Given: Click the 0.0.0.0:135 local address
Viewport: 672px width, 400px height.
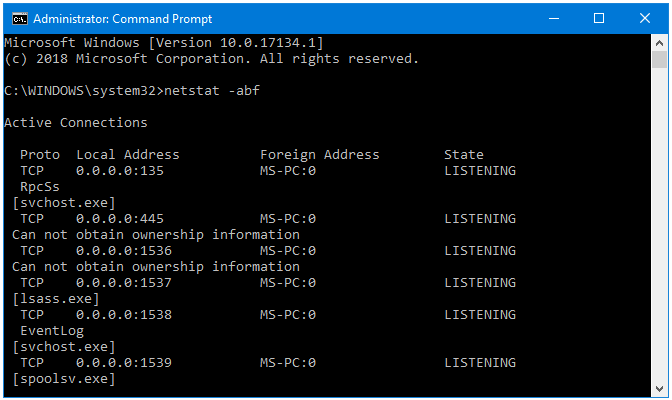Looking at the screenshot, I should pos(120,171).
